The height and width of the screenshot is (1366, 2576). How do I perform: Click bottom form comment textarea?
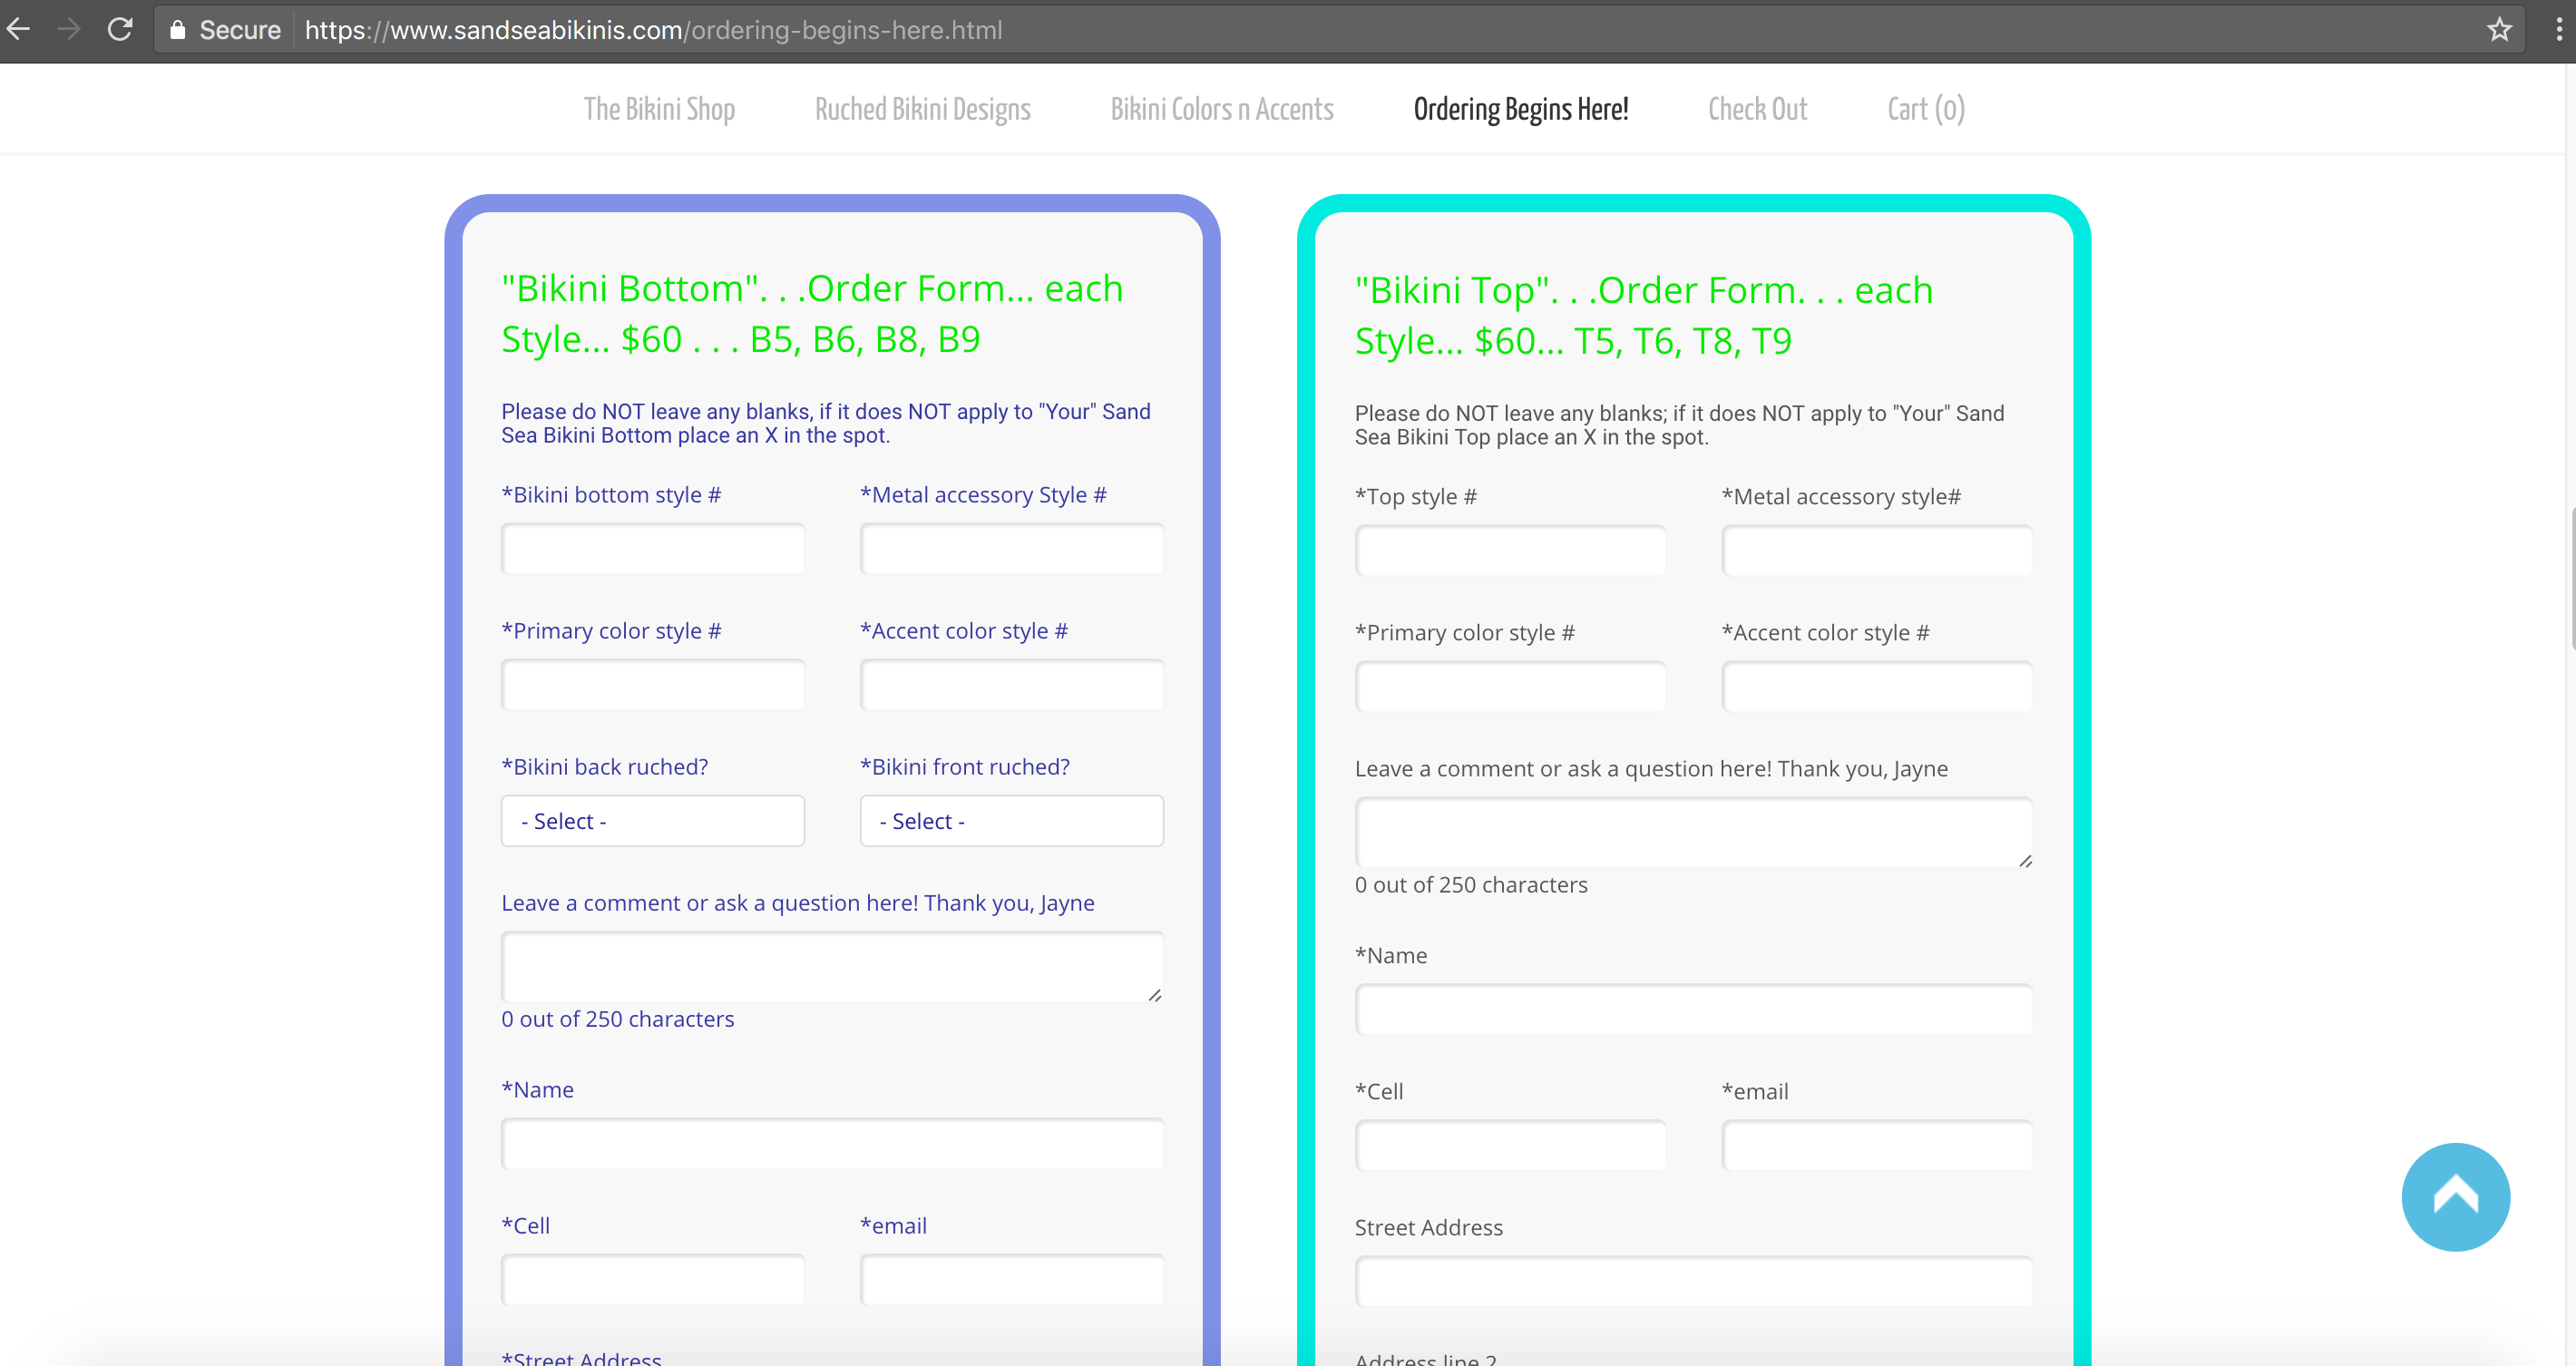tap(832, 966)
